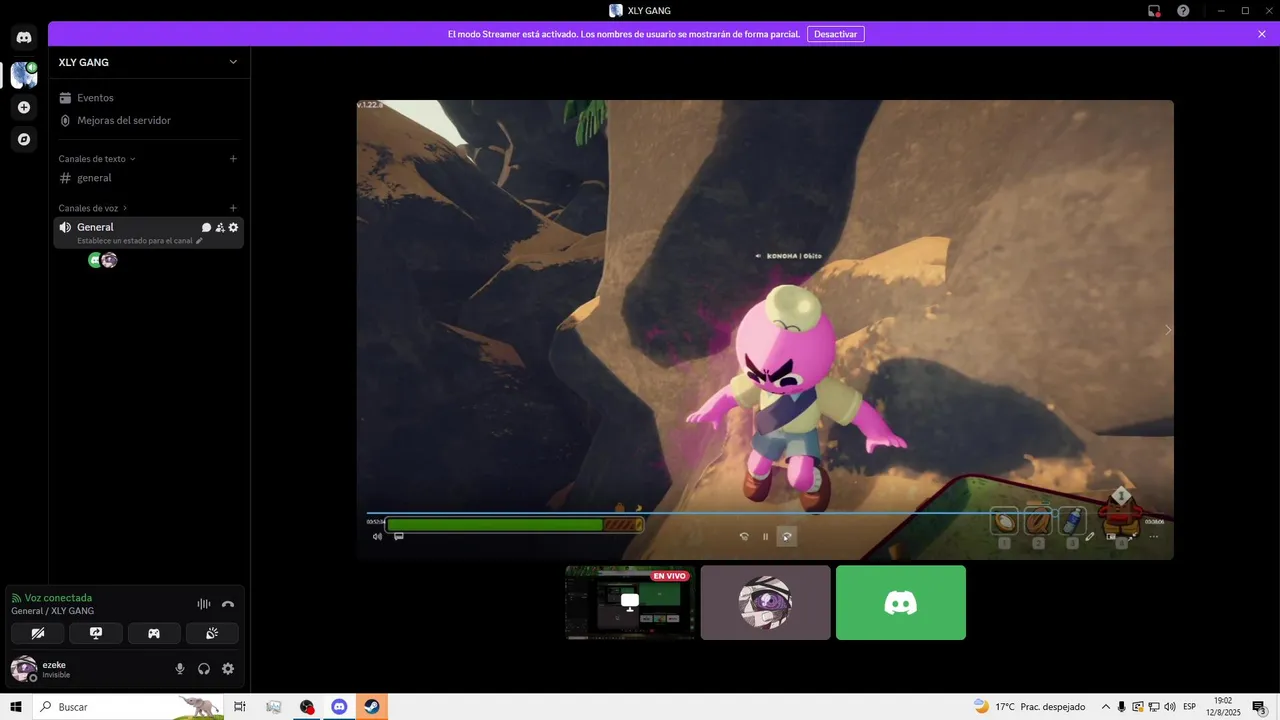Screen dimensions: 1280x720
Task: Click Desactivar to turn off Streamer mode
Action: (x=836, y=34)
